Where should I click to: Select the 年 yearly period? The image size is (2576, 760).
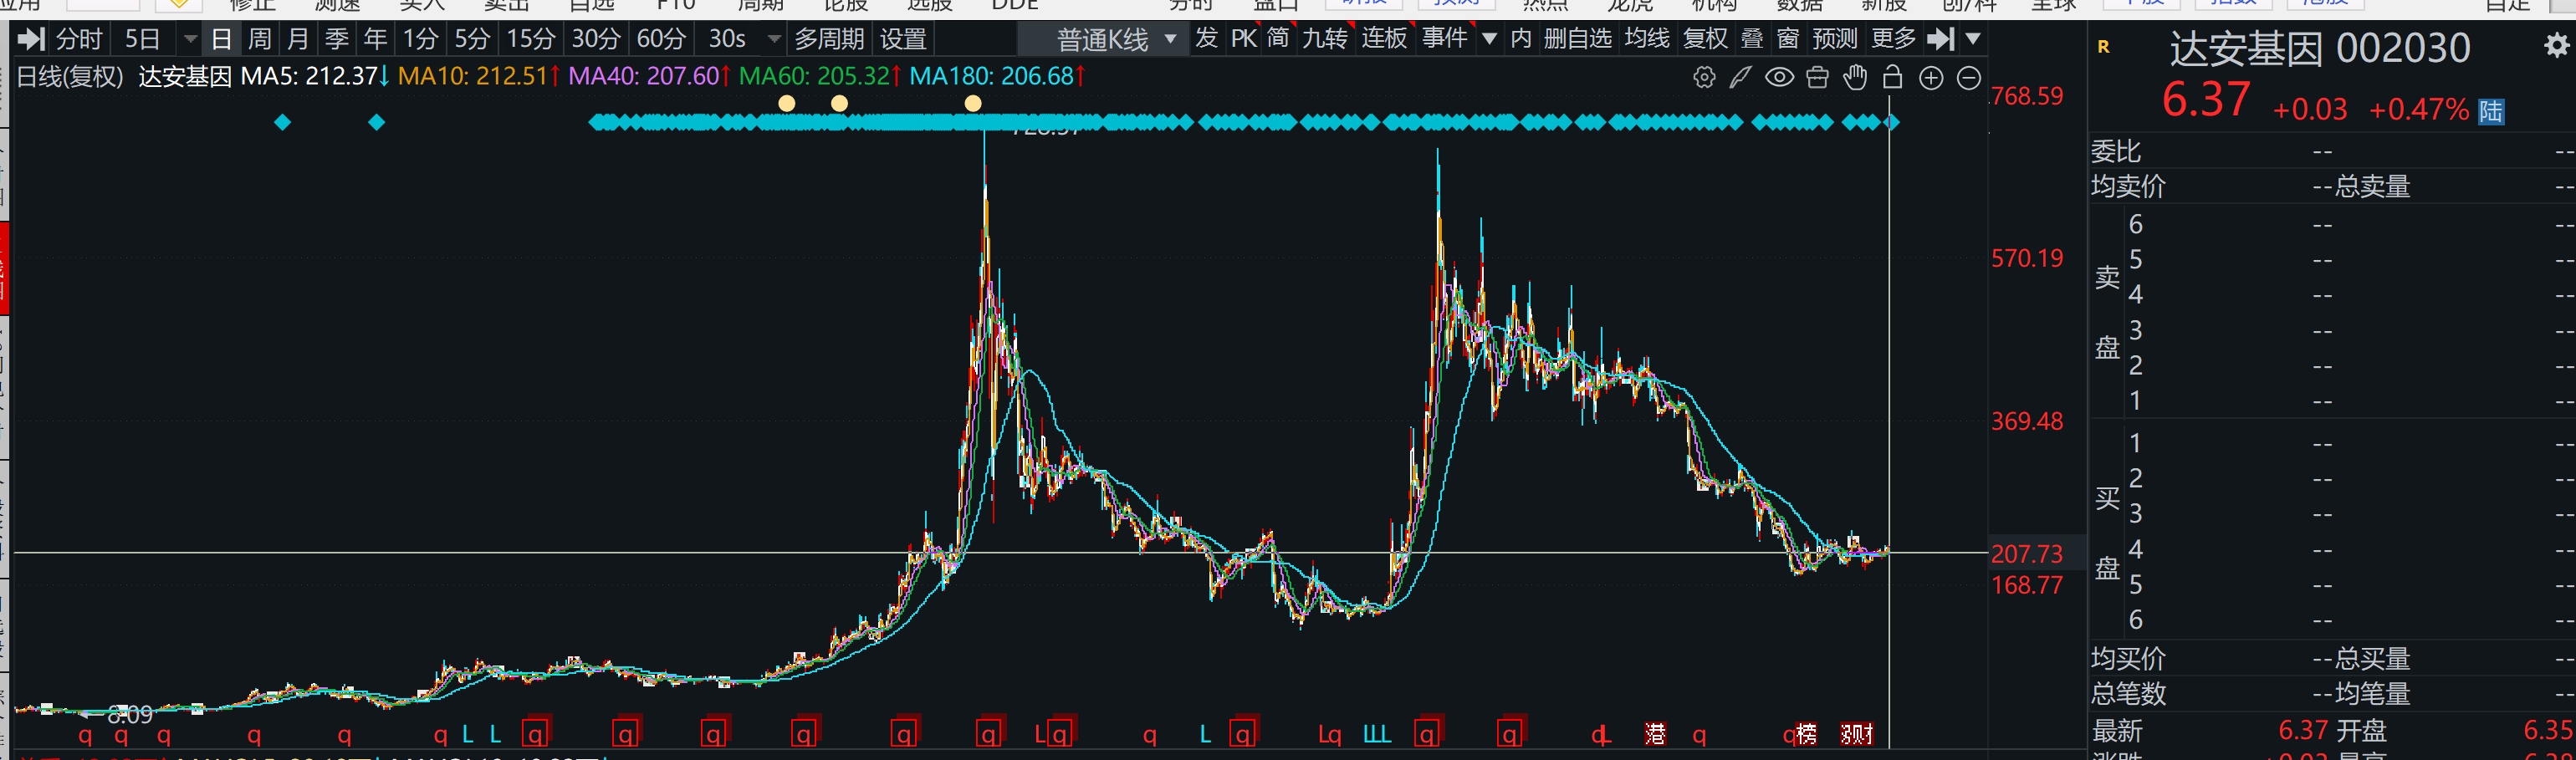375,39
